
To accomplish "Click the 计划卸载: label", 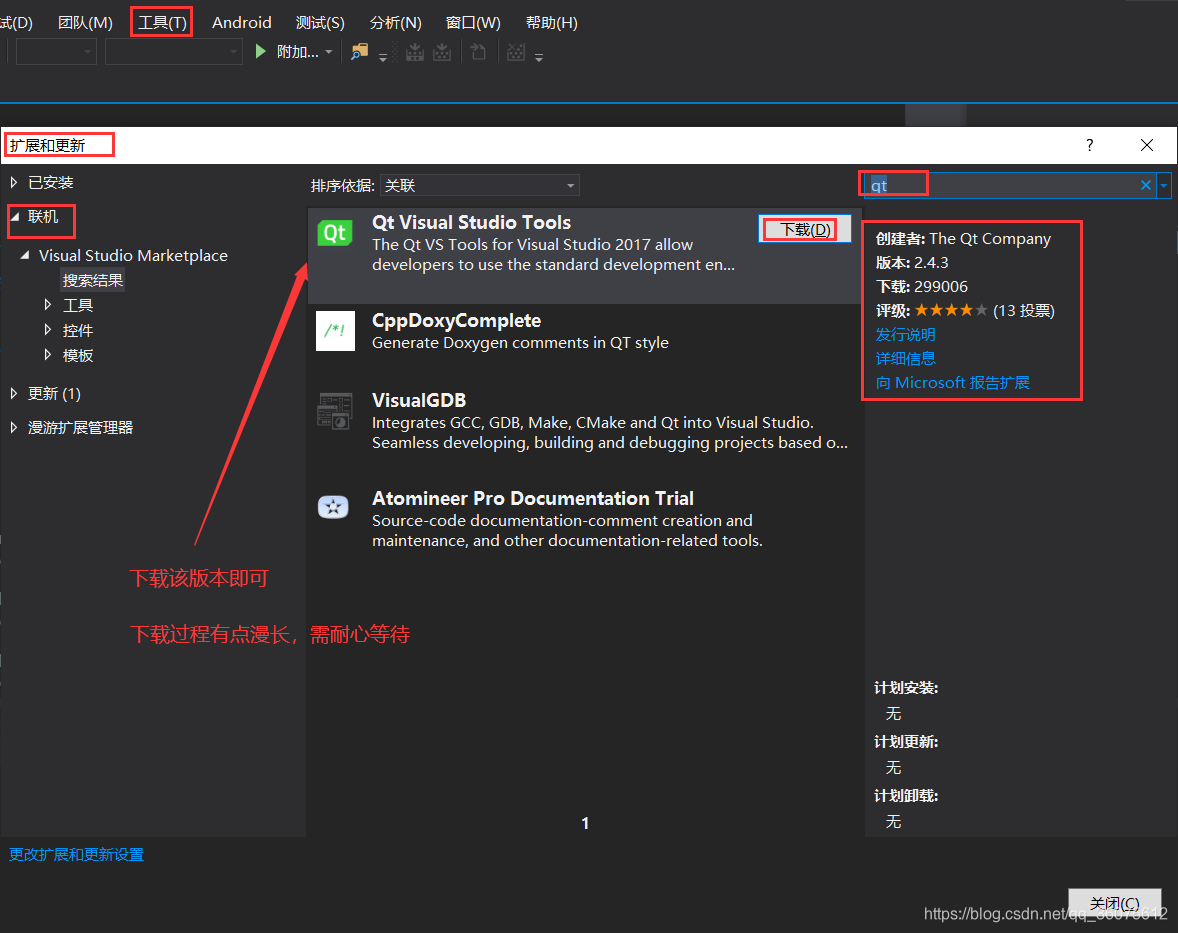I will pos(906,796).
